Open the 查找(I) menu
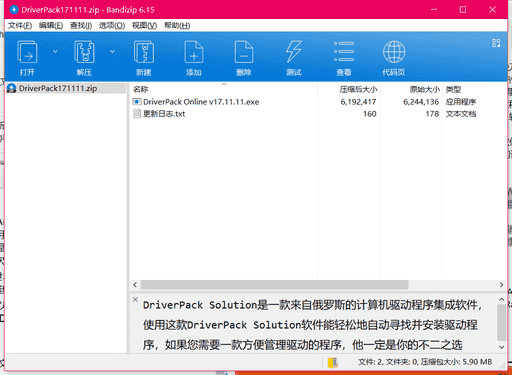This screenshot has width=512, height=375. [x=81, y=25]
